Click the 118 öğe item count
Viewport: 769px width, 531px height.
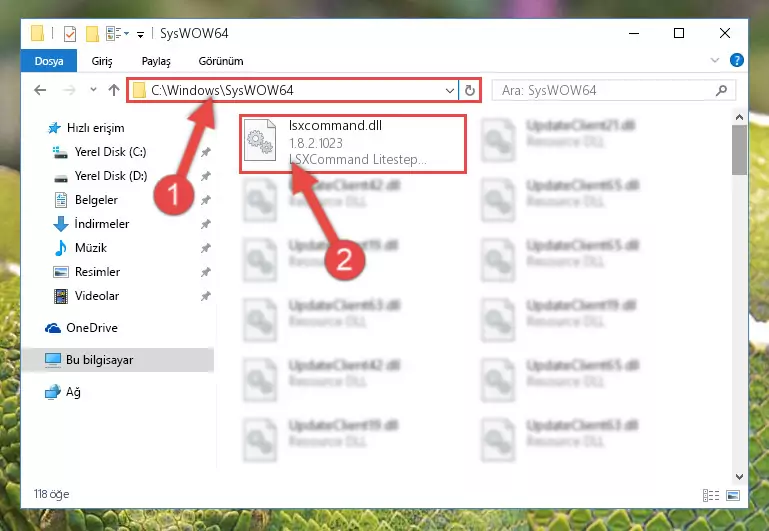51,494
